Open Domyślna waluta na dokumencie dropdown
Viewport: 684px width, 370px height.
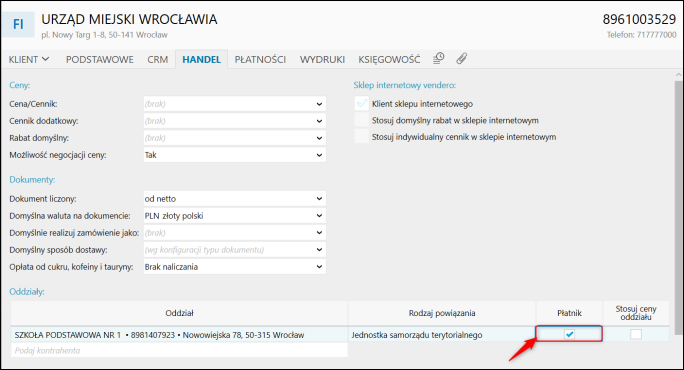coord(235,216)
